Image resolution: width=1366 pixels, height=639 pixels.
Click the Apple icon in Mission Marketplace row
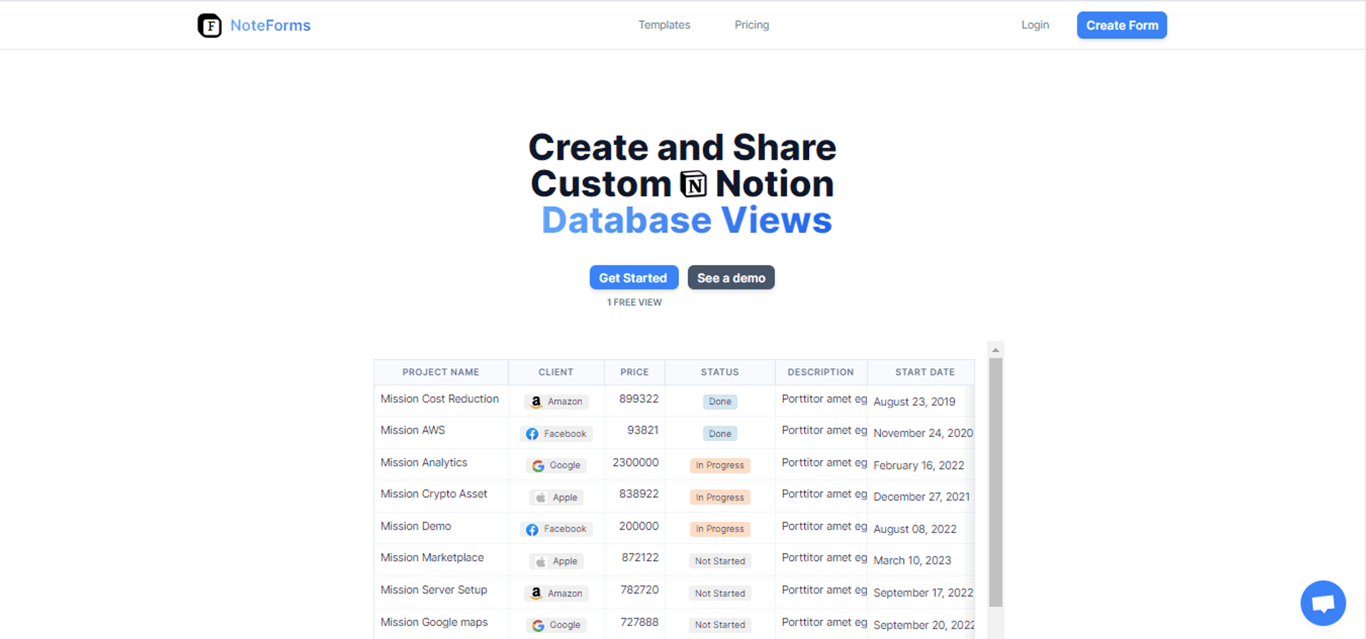[x=541, y=562]
